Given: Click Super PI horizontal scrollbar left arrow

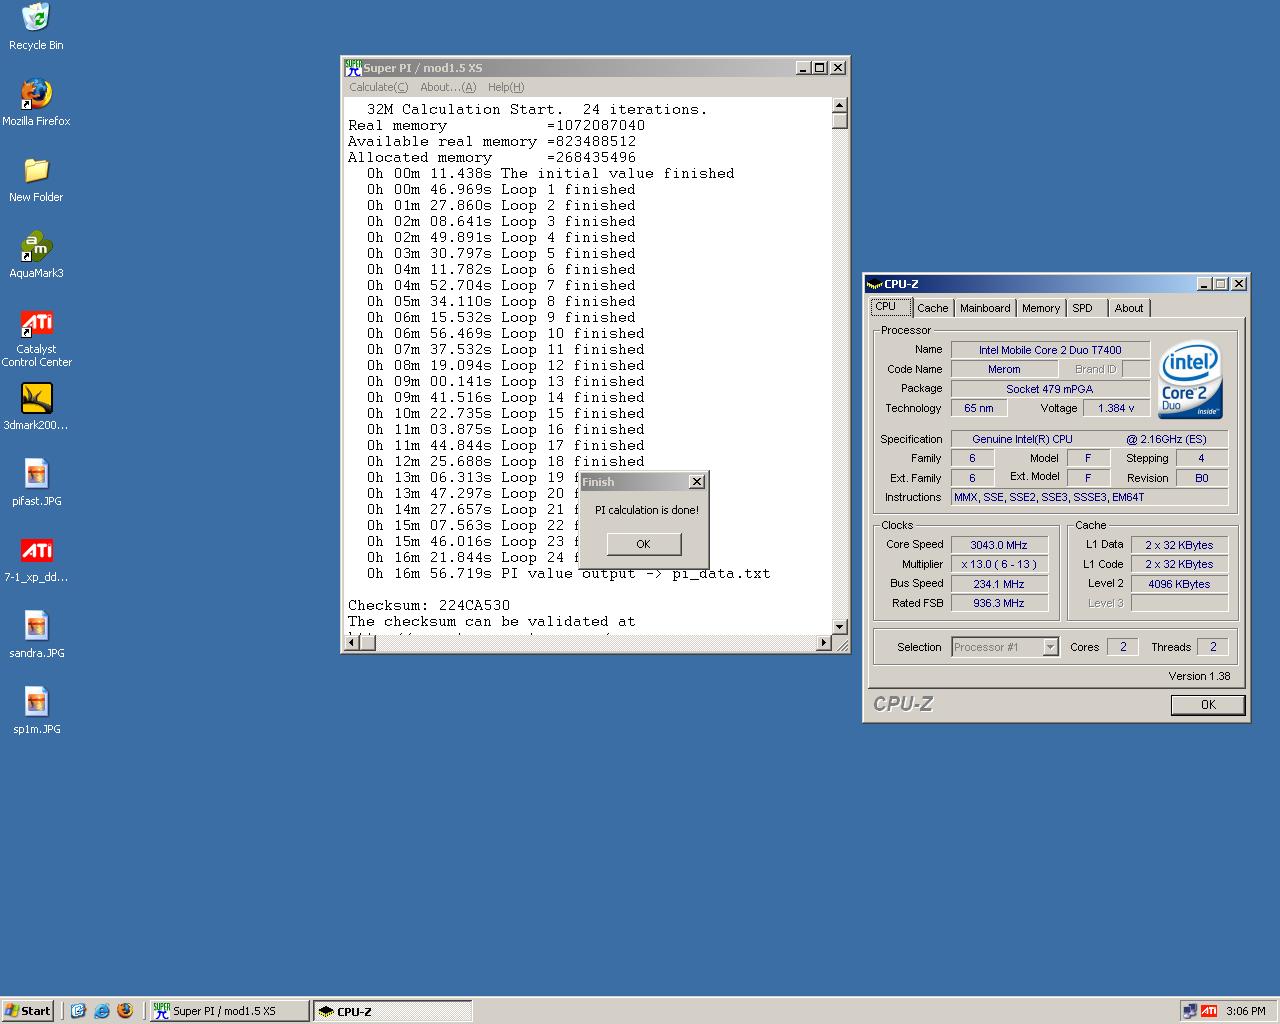Looking at the screenshot, I should [352, 643].
